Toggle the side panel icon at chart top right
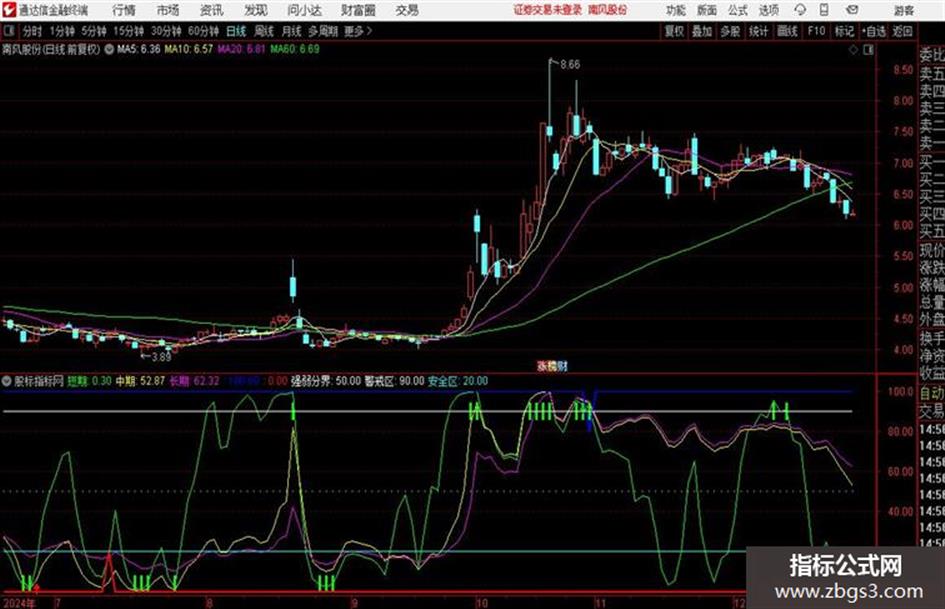 [x=868, y=50]
